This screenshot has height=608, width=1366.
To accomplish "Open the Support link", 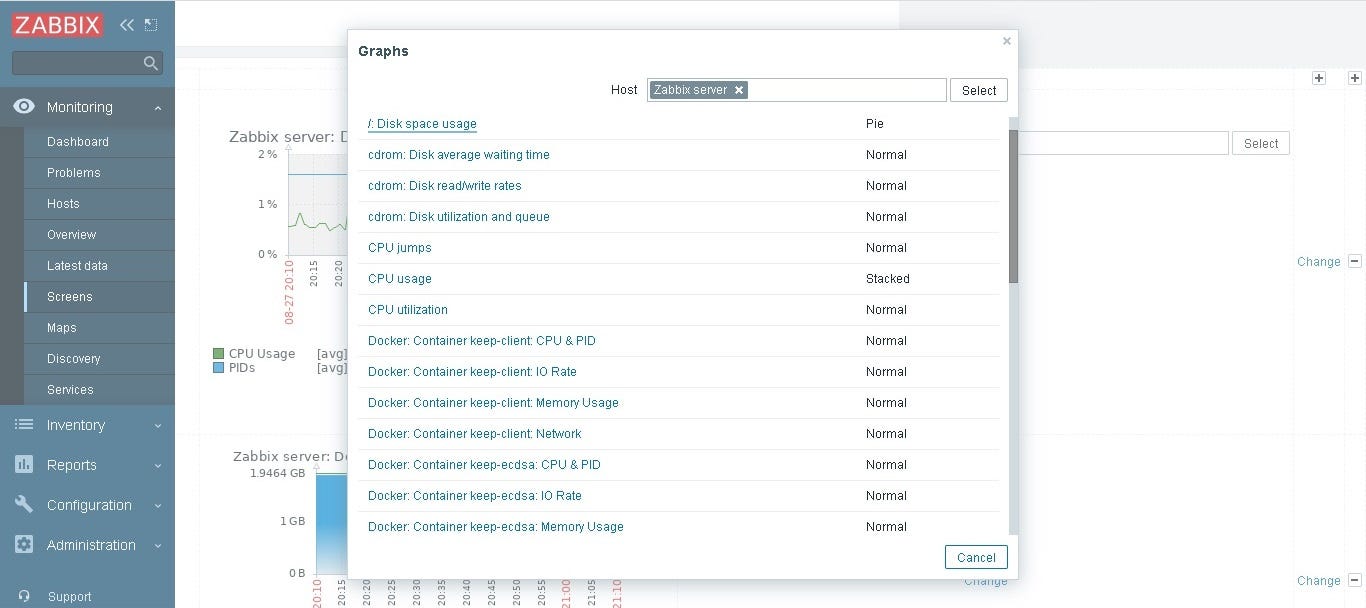I will (70, 597).
